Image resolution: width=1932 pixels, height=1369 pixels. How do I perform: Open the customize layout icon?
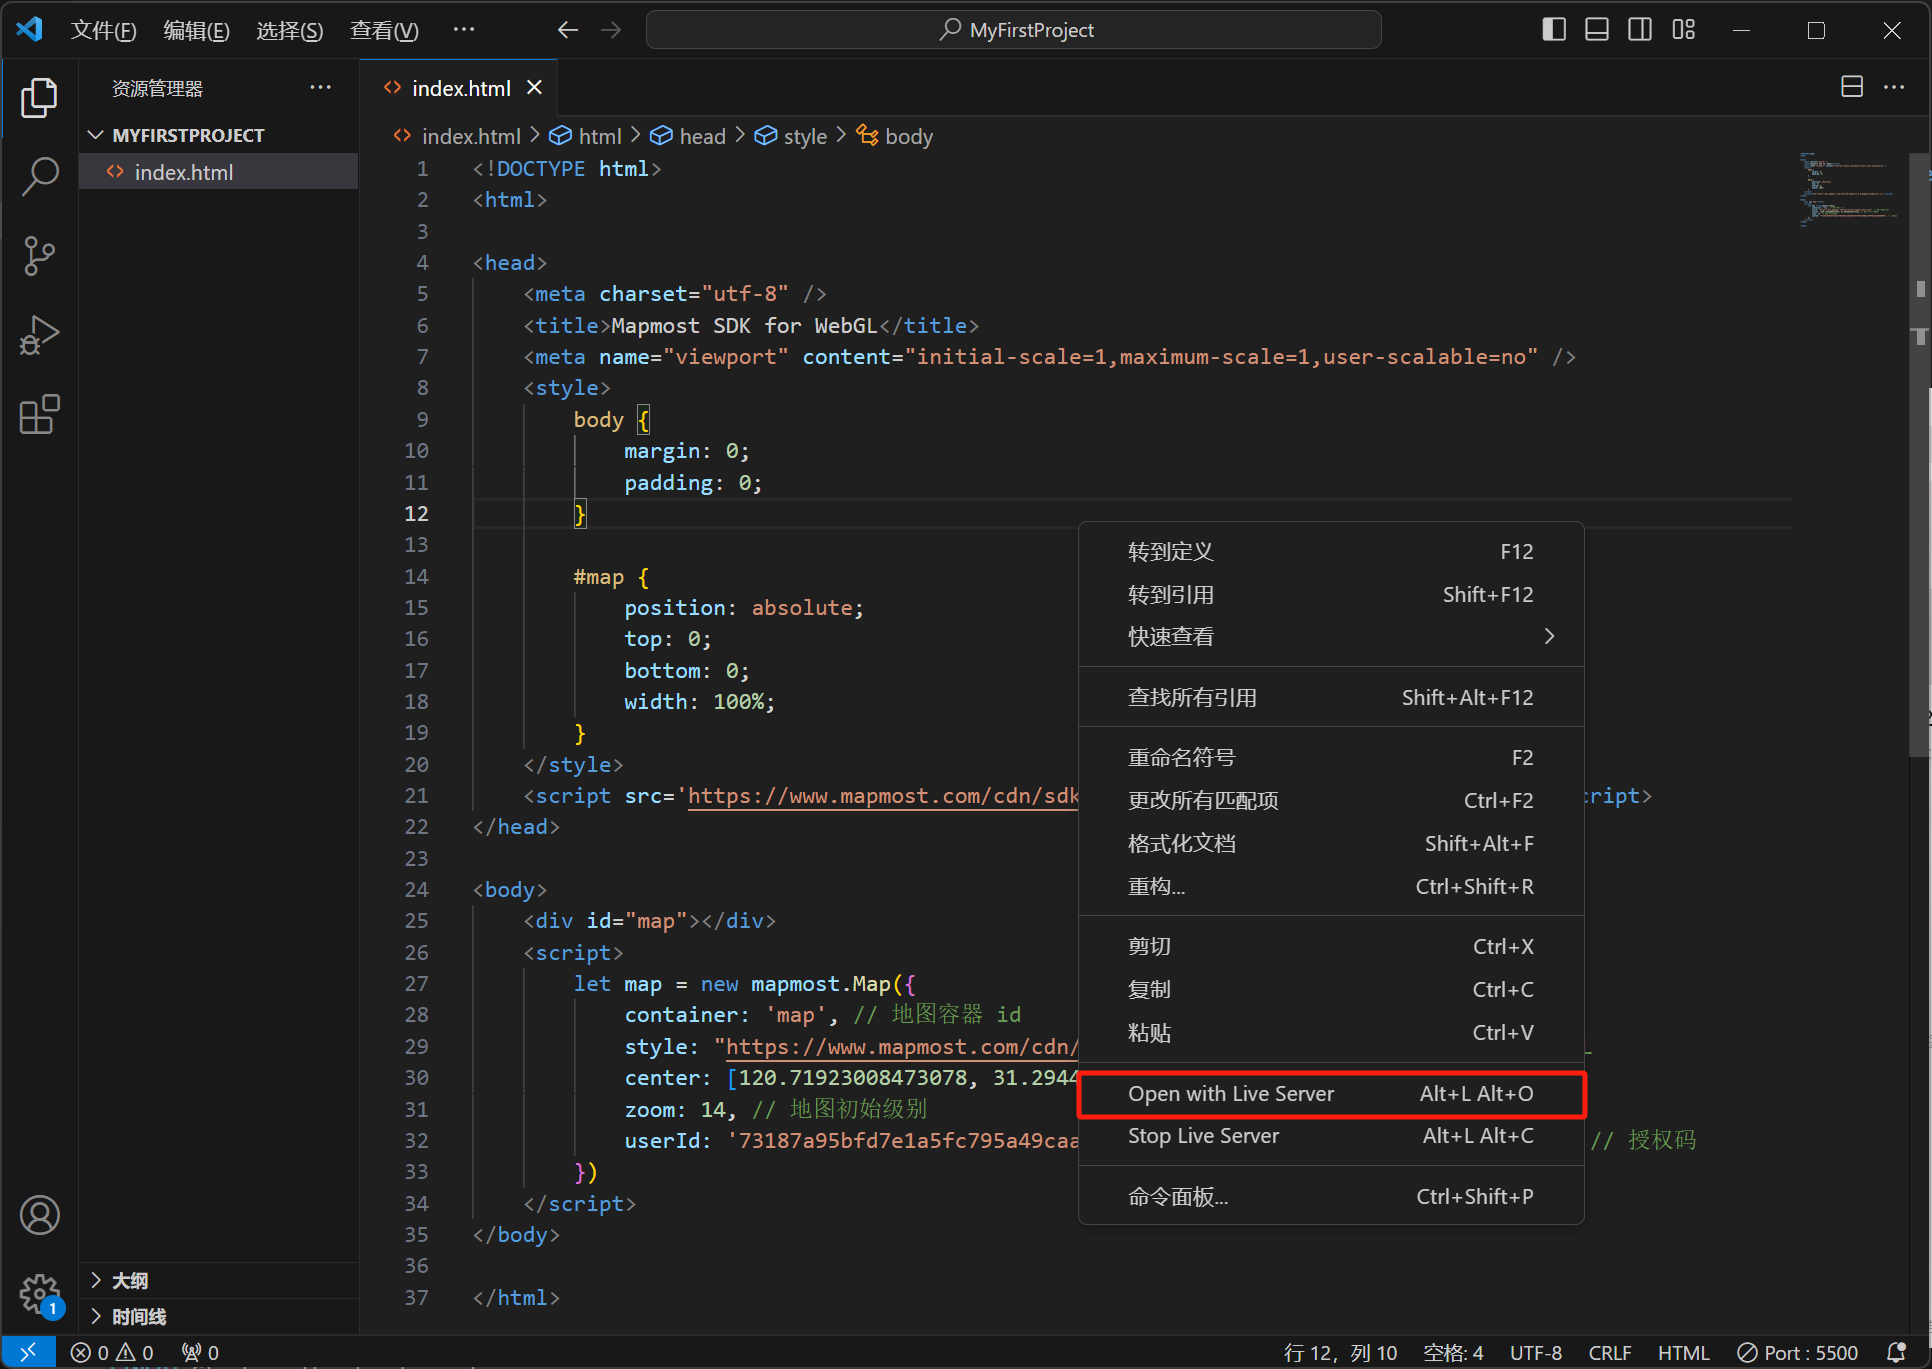pos(1684,30)
